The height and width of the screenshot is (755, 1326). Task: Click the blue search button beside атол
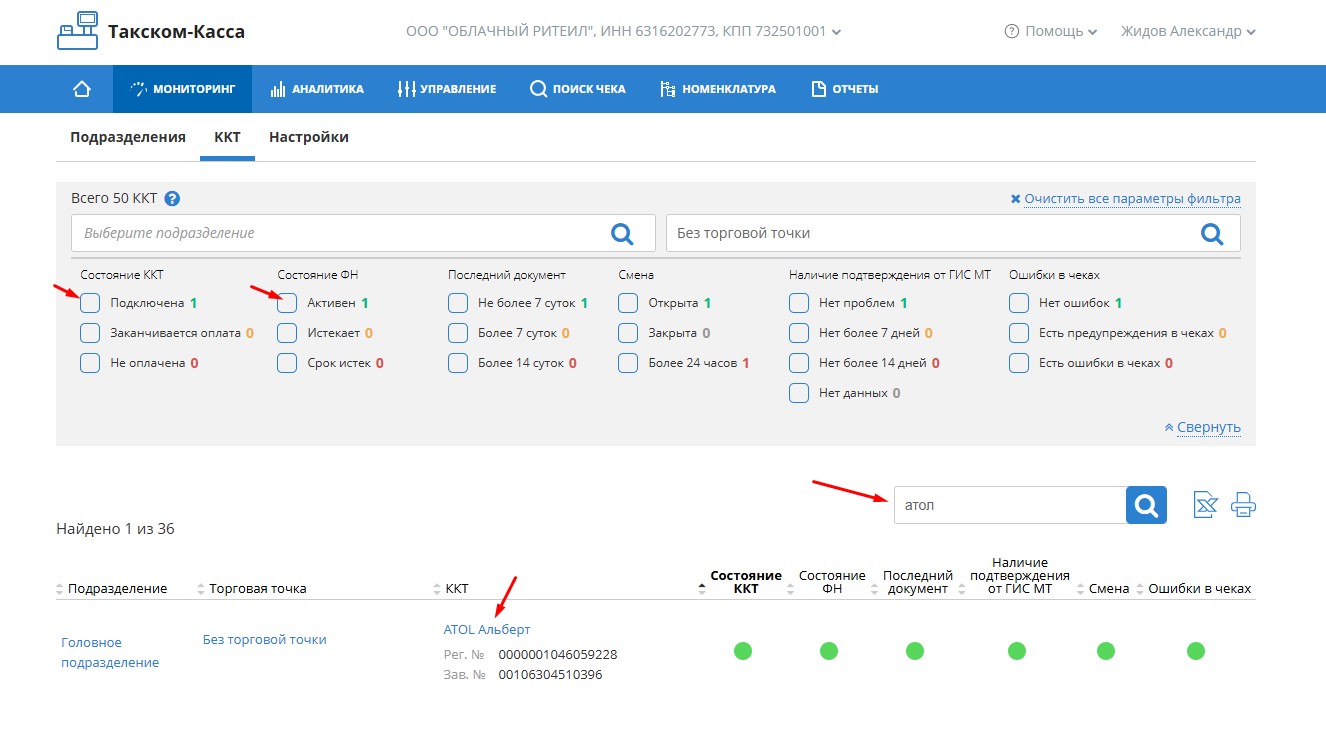[x=1146, y=505]
